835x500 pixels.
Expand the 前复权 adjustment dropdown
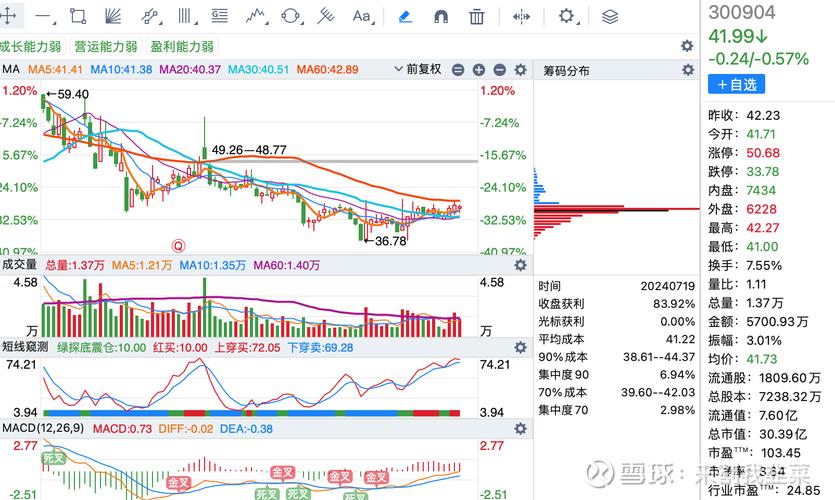click(419, 69)
